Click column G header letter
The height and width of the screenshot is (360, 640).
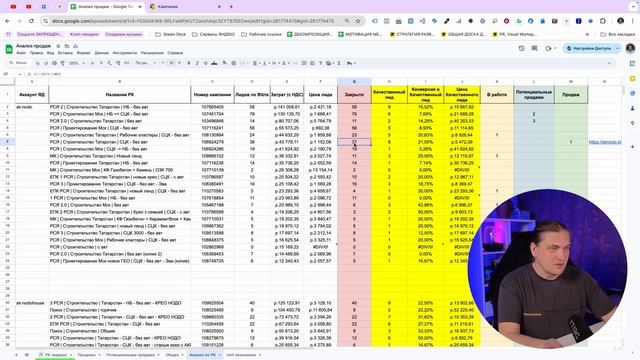(x=354, y=82)
